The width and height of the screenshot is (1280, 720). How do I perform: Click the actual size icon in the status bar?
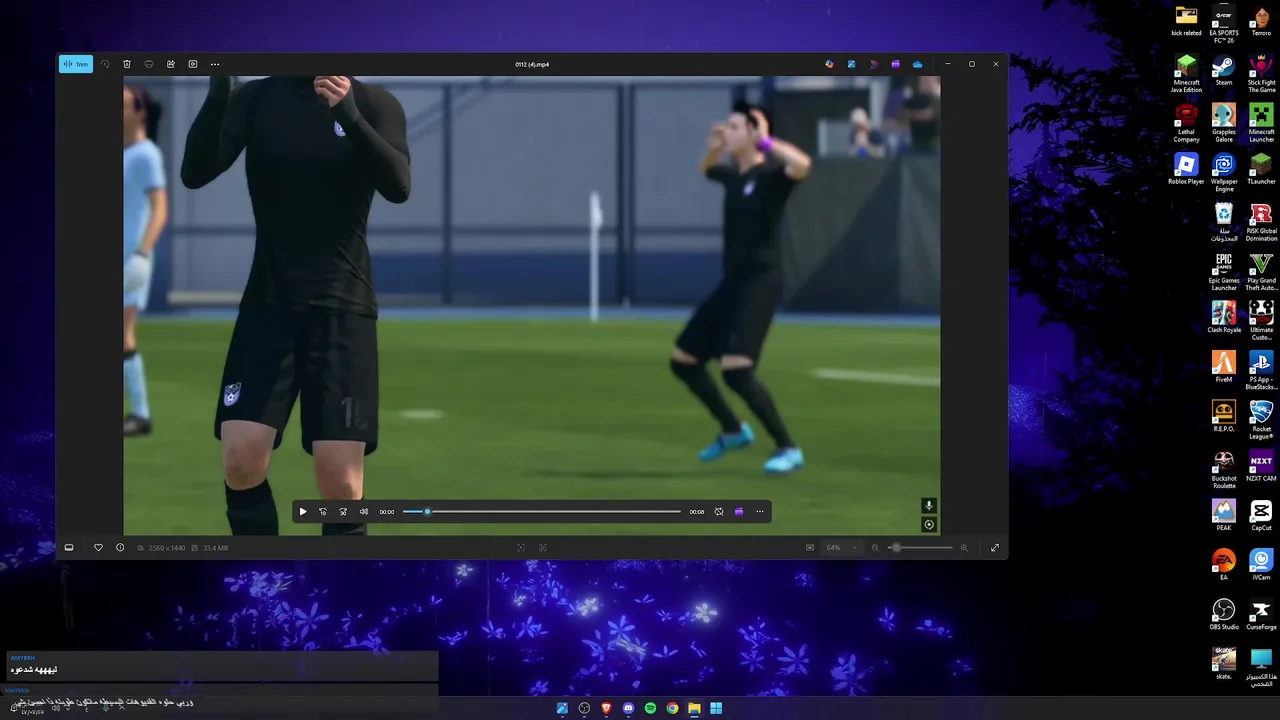543,548
